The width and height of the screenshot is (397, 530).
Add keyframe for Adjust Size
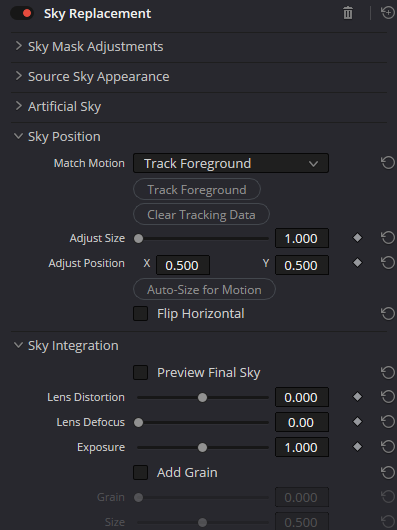coord(357,238)
